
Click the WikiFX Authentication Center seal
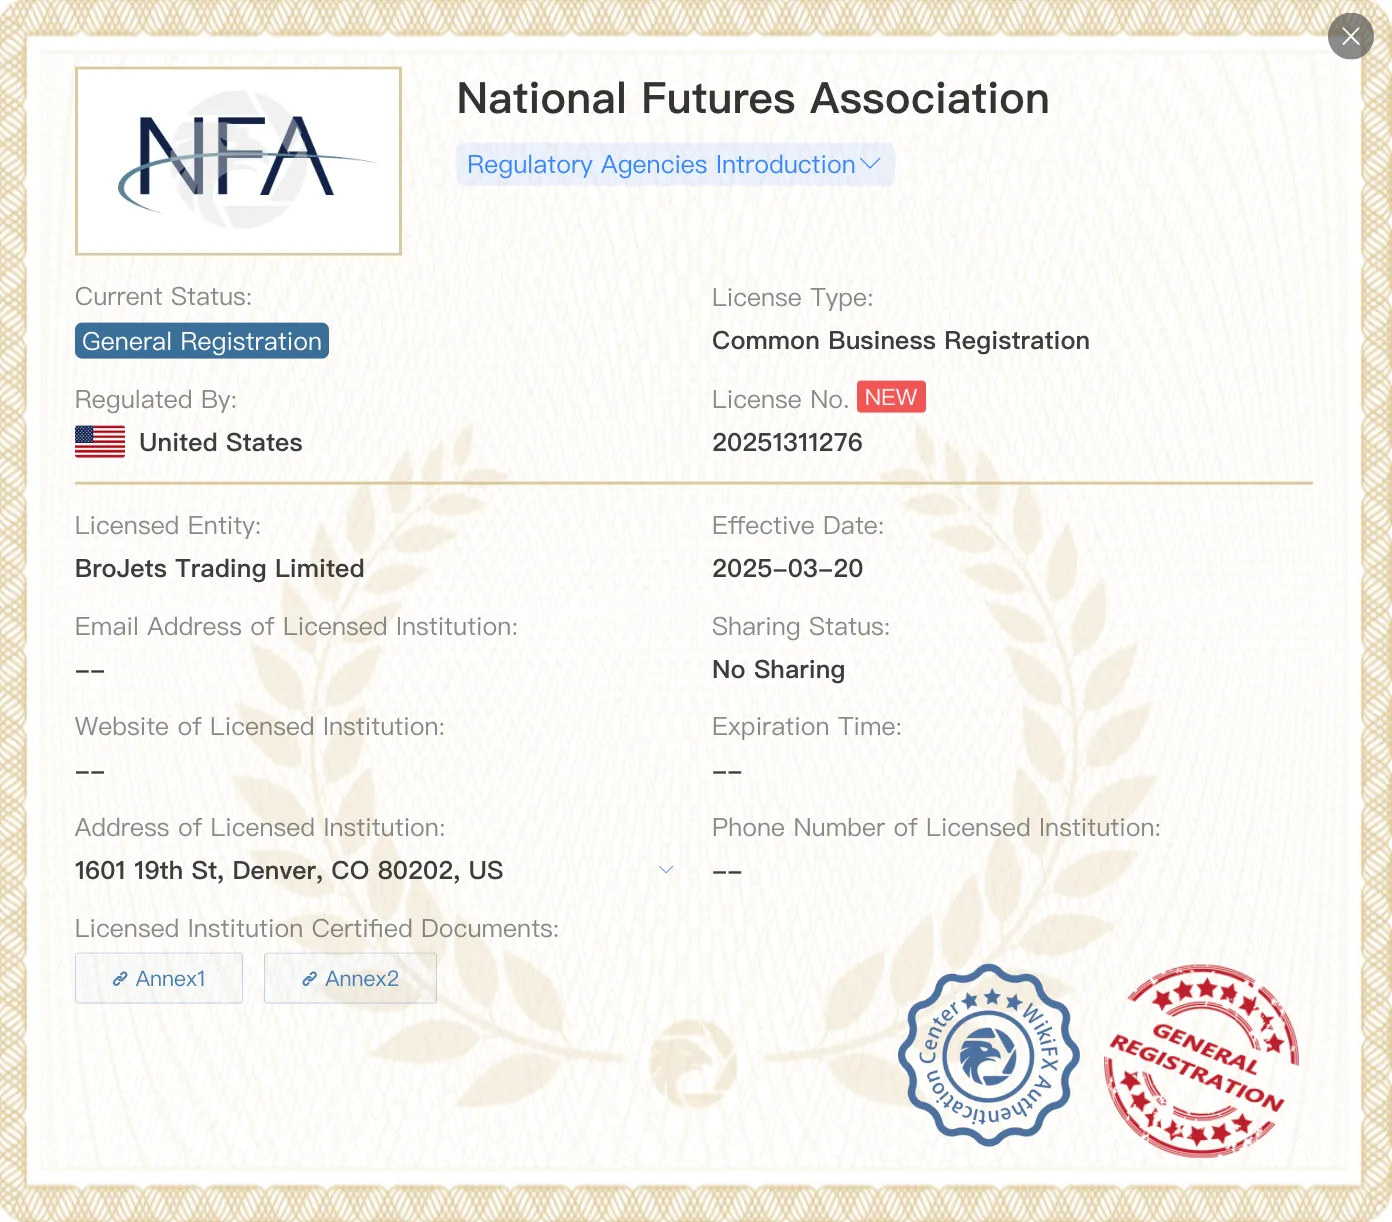point(989,1055)
